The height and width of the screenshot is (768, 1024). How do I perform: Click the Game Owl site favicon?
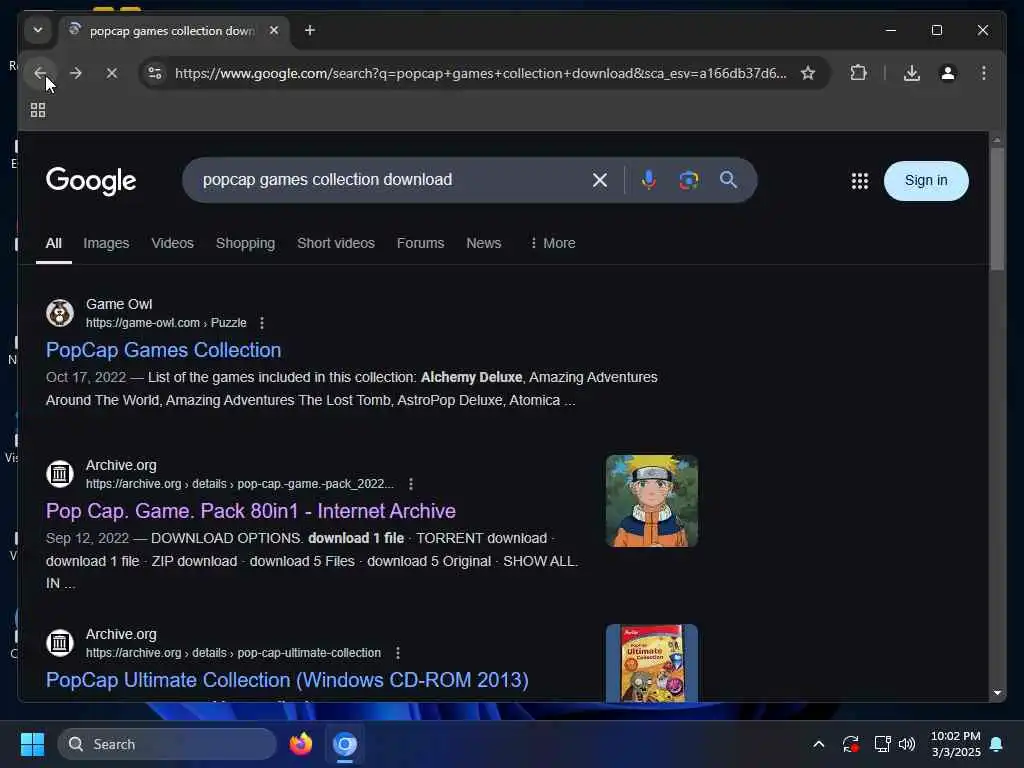(x=60, y=313)
